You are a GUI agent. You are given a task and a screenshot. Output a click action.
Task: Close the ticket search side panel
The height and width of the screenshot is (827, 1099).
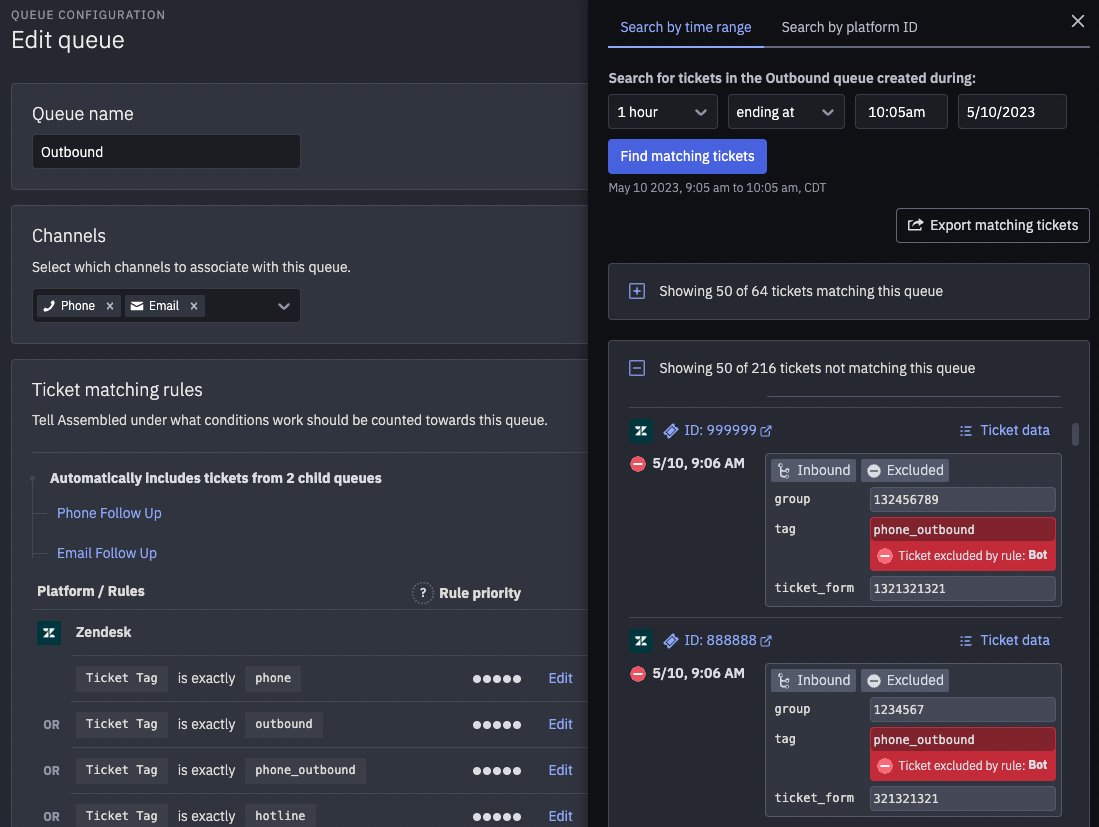pos(1077,21)
